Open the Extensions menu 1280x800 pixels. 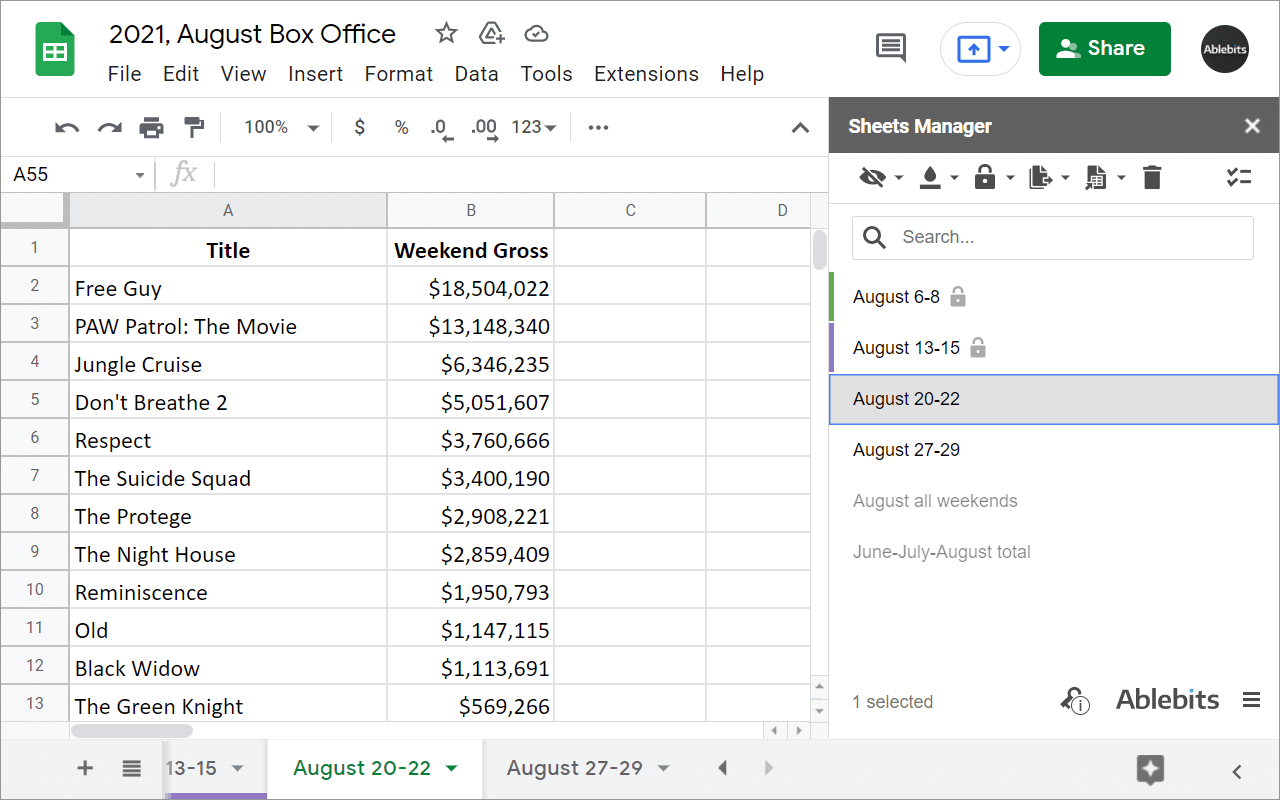pyautogui.click(x=646, y=74)
